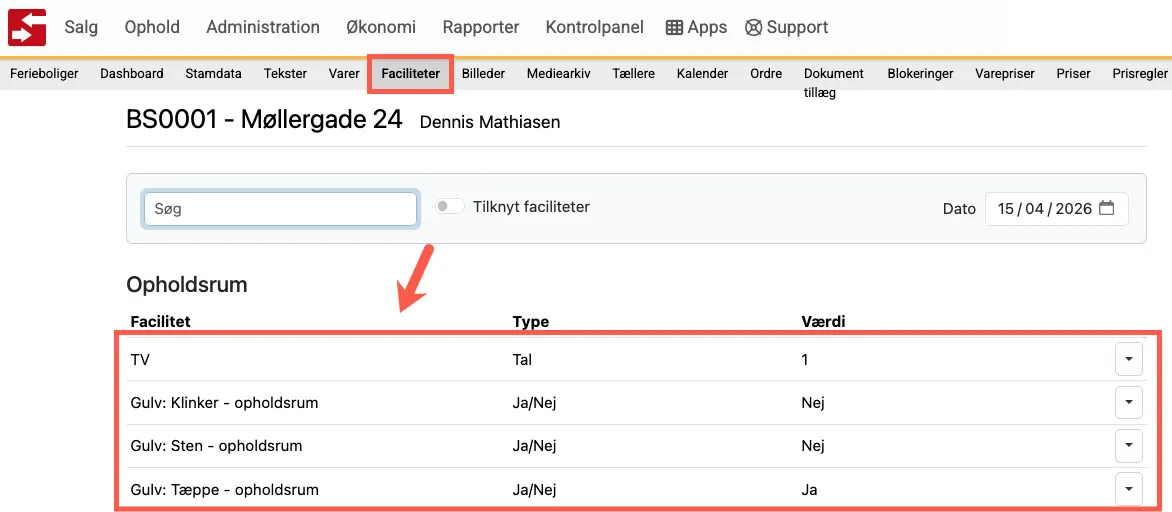
Task: Select the Kalender tab
Action: (x=702, y=74)
